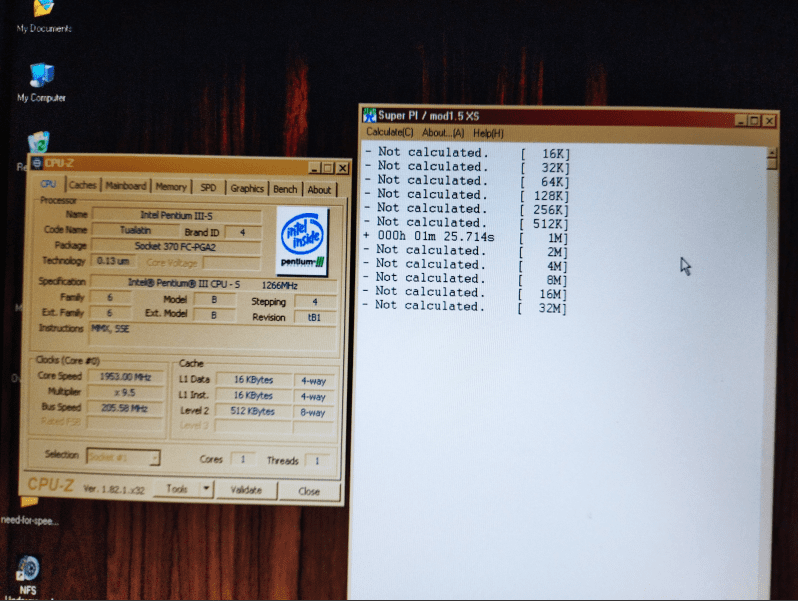Click the Level 2 cache 512 KBytes value
This screenshot has height=601, width=798.
tap(253, 411)
